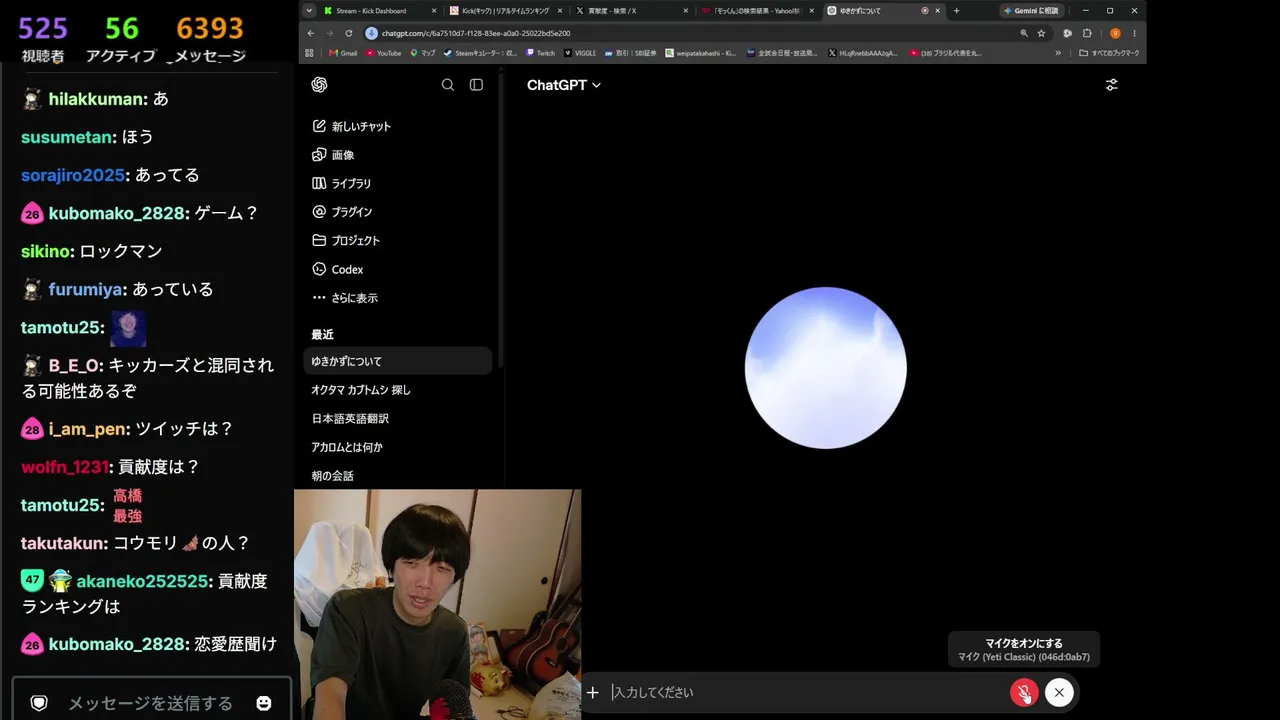Open the YouTube bookmark

pyautogui.click(x=383, y=53)
